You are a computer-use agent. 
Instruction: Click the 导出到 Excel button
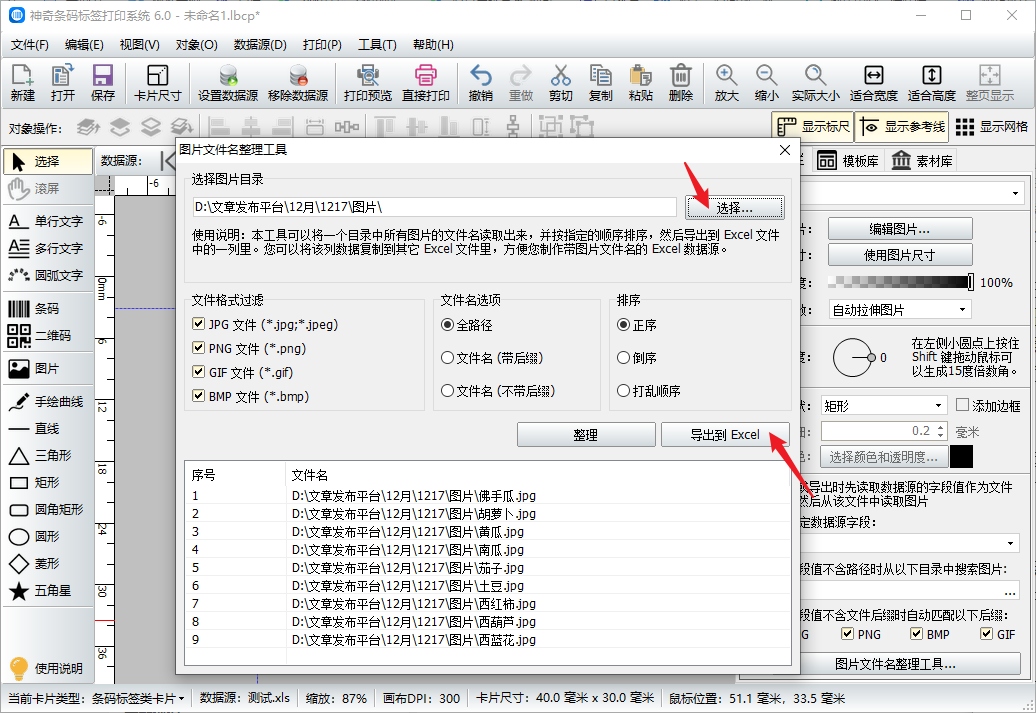[x=725, y=435]
